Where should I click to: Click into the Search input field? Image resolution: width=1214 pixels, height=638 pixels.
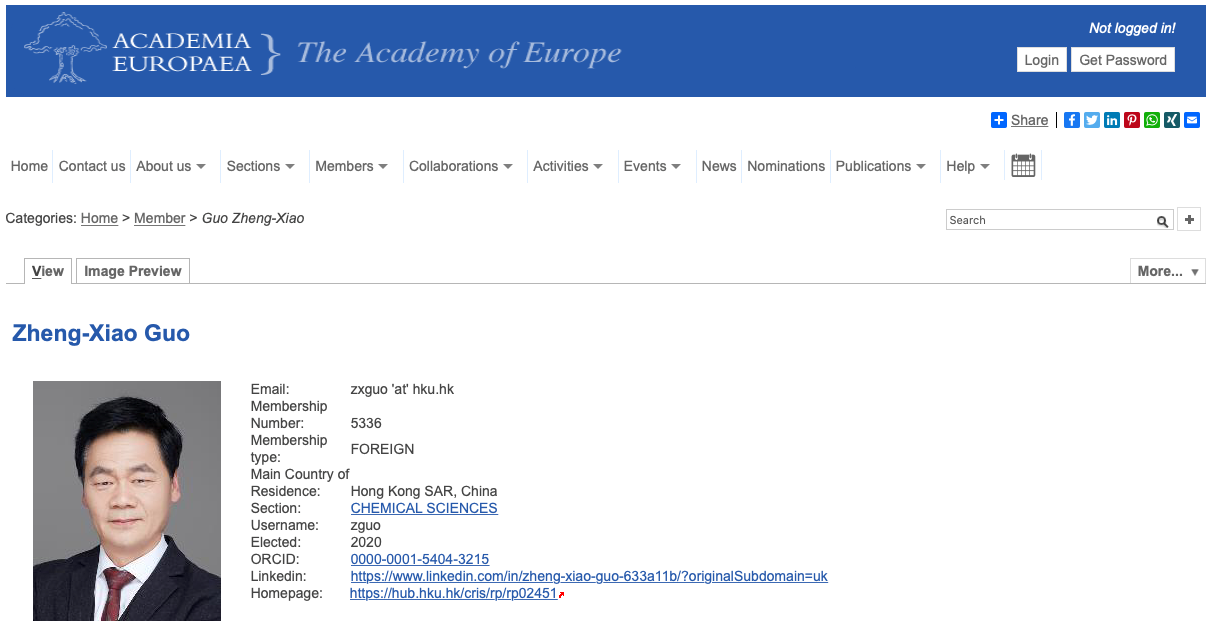point(1050,220)
